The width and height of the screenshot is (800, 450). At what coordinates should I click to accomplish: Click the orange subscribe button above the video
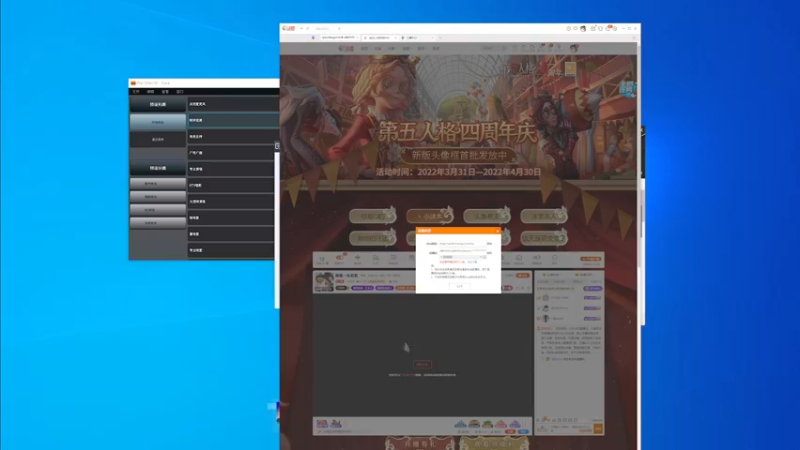click(523, 276)
